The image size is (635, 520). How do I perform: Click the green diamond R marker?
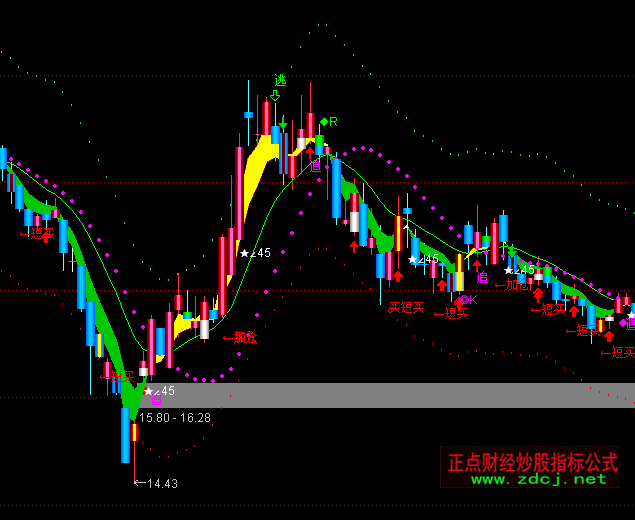point(329,121)
